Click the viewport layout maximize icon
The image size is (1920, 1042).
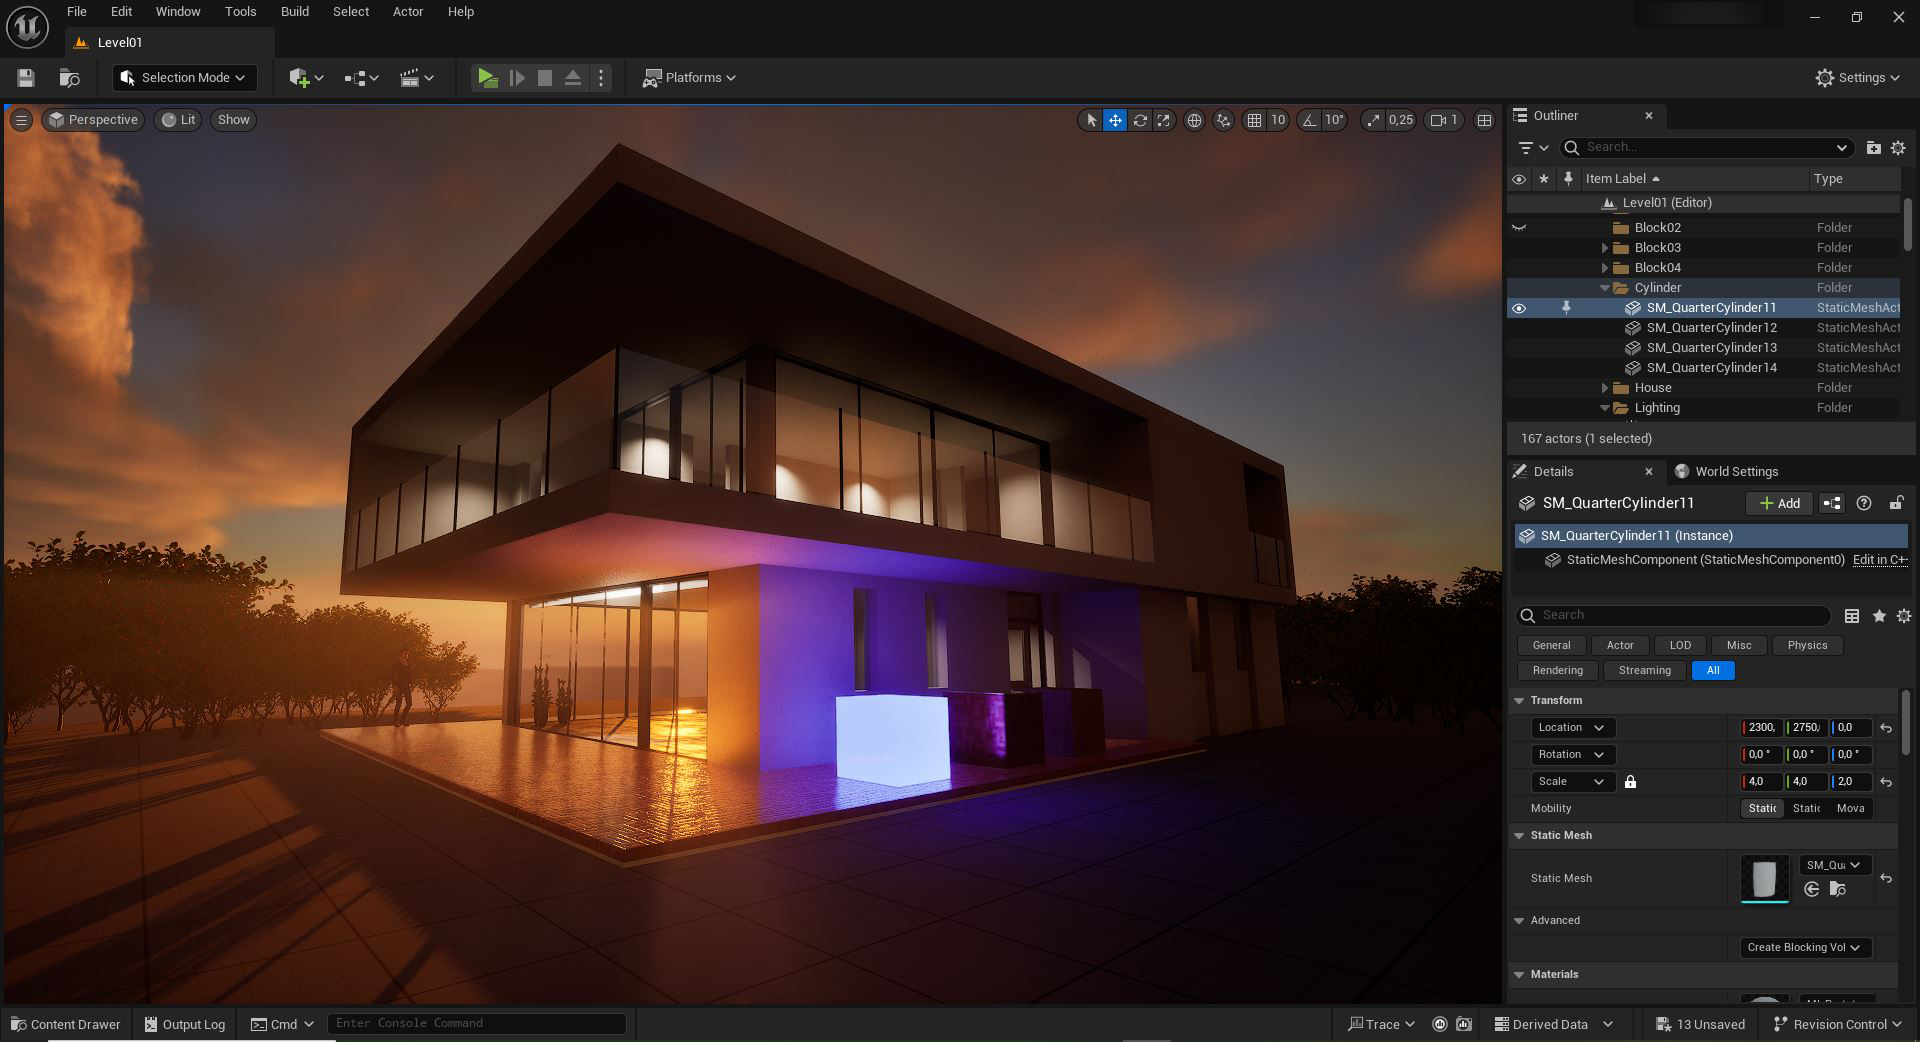pos(1484,120)
